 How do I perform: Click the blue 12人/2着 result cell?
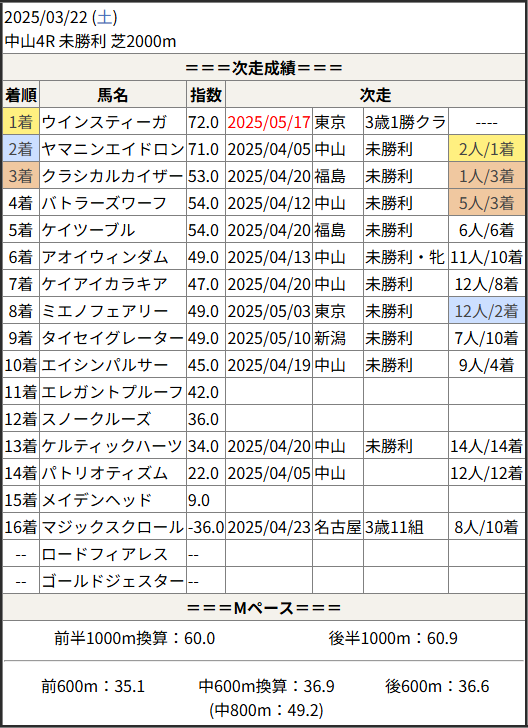[x=487, y=311]
